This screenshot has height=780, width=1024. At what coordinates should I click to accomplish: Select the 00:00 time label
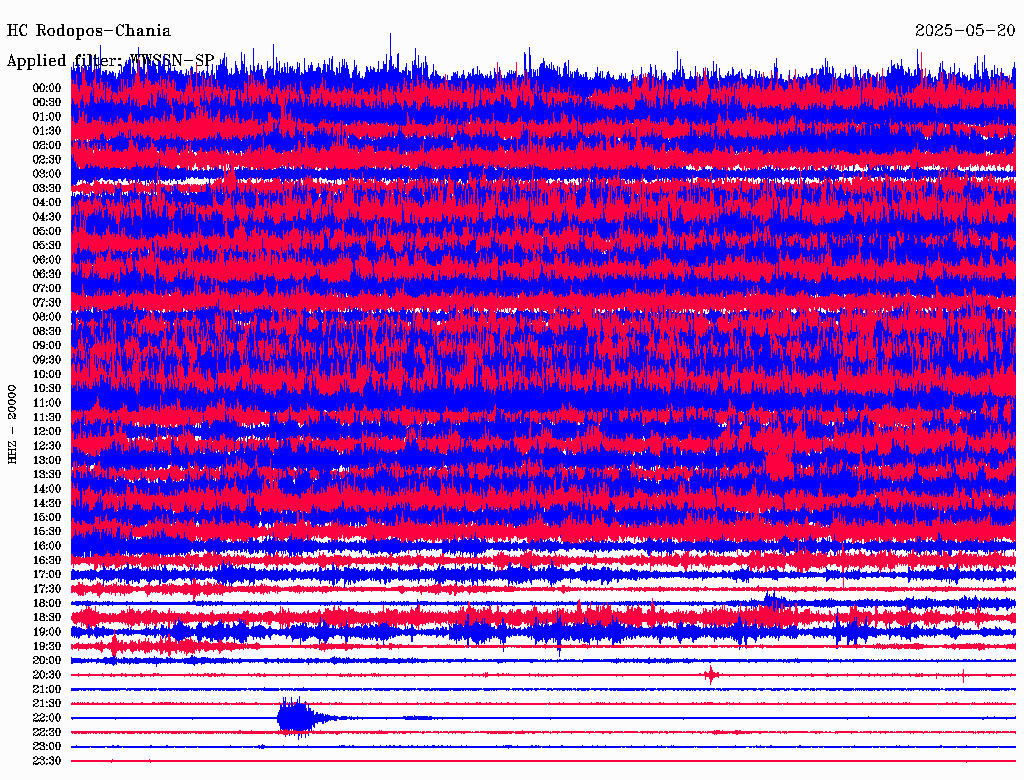pyautogui.click(x=47, y=88)
